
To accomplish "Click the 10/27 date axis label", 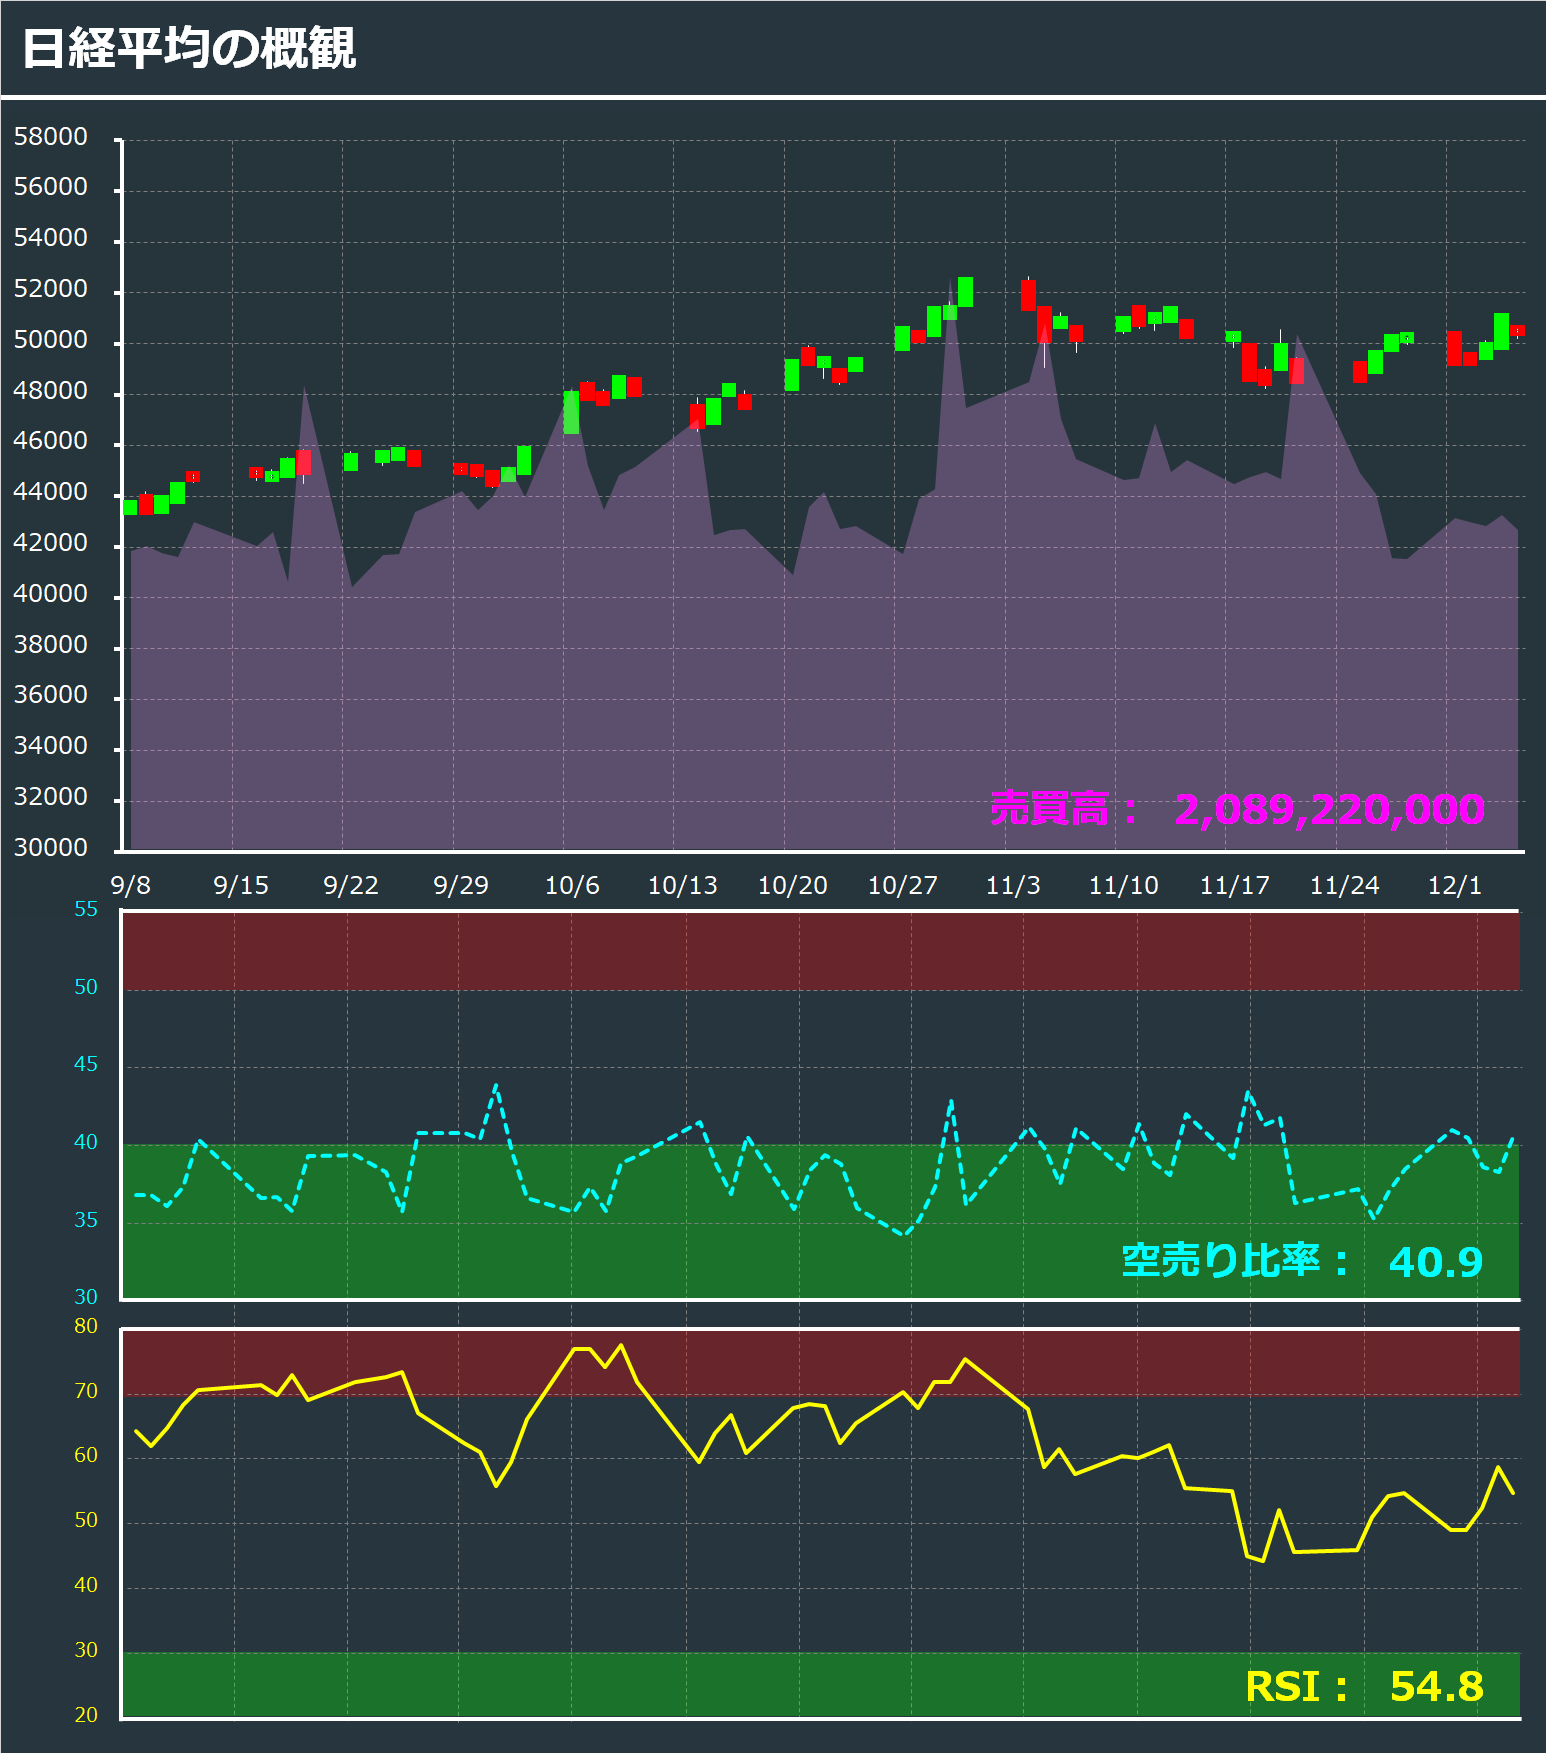I will [902, 885].
